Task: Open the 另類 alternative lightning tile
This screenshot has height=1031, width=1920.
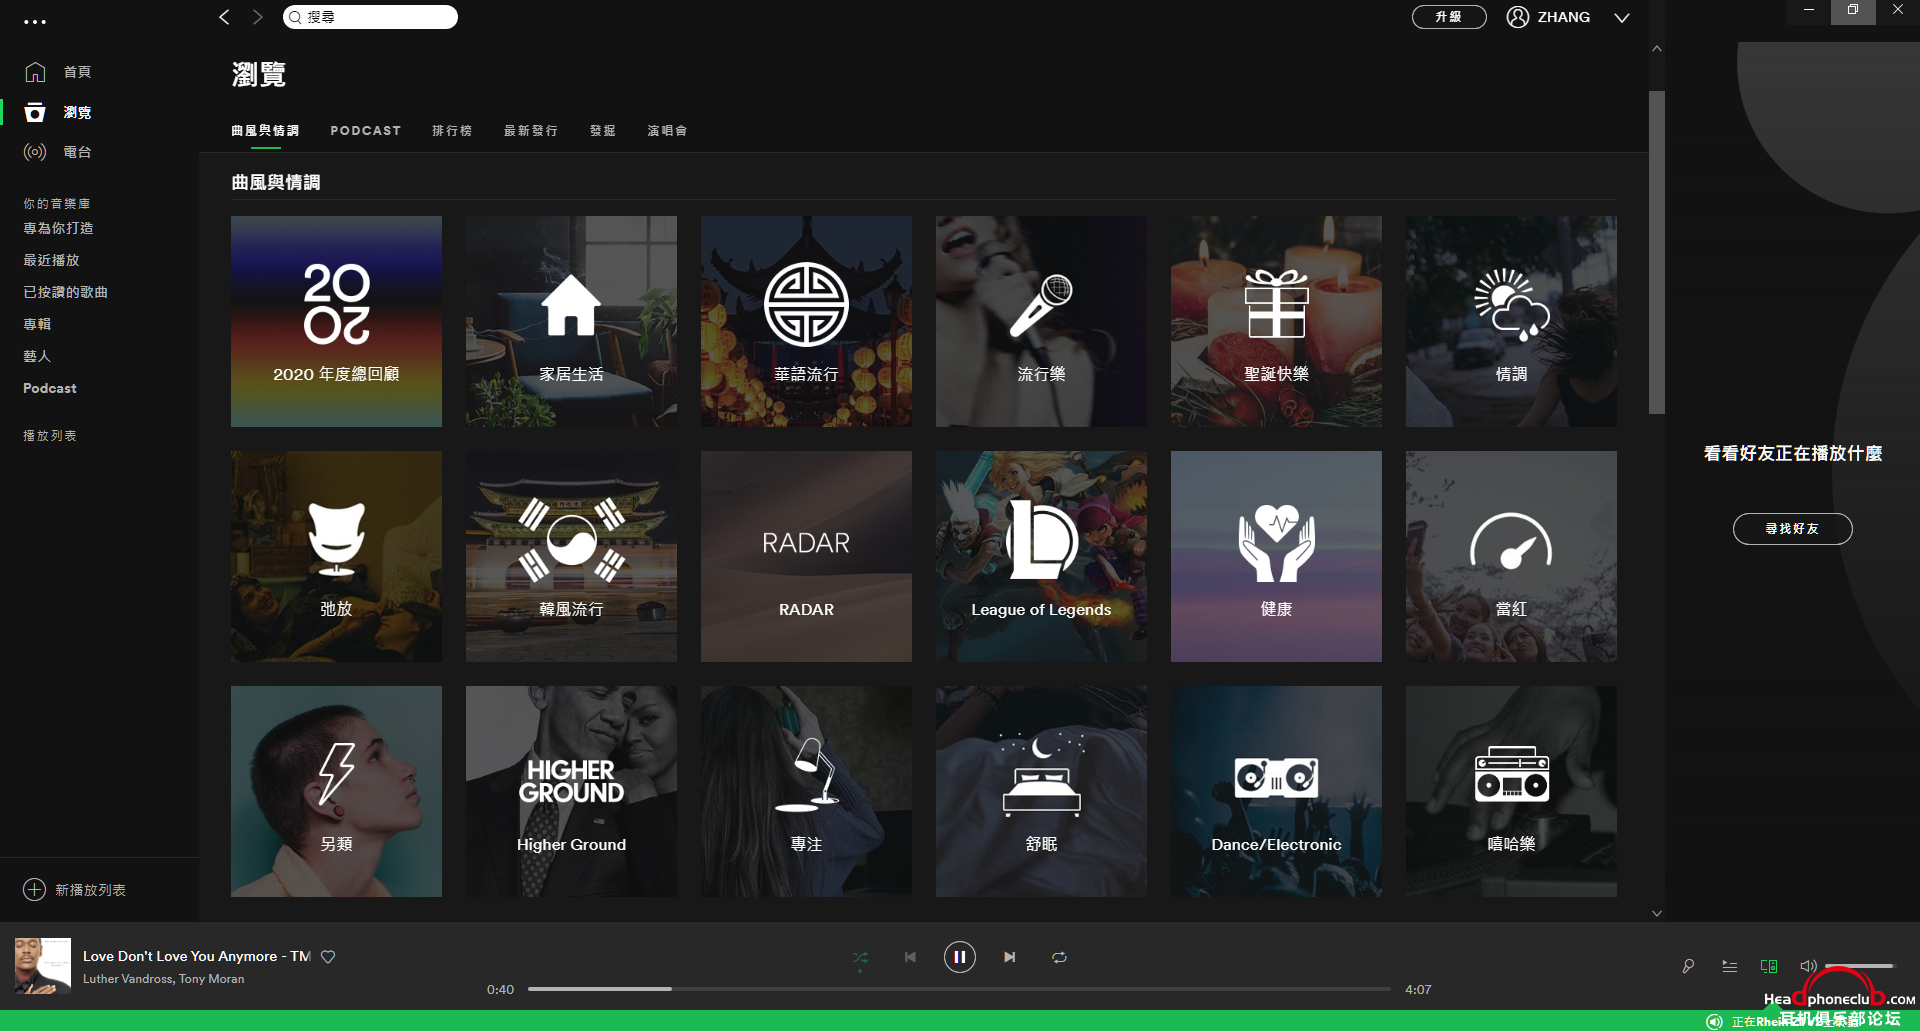Action: coord(336,791)
